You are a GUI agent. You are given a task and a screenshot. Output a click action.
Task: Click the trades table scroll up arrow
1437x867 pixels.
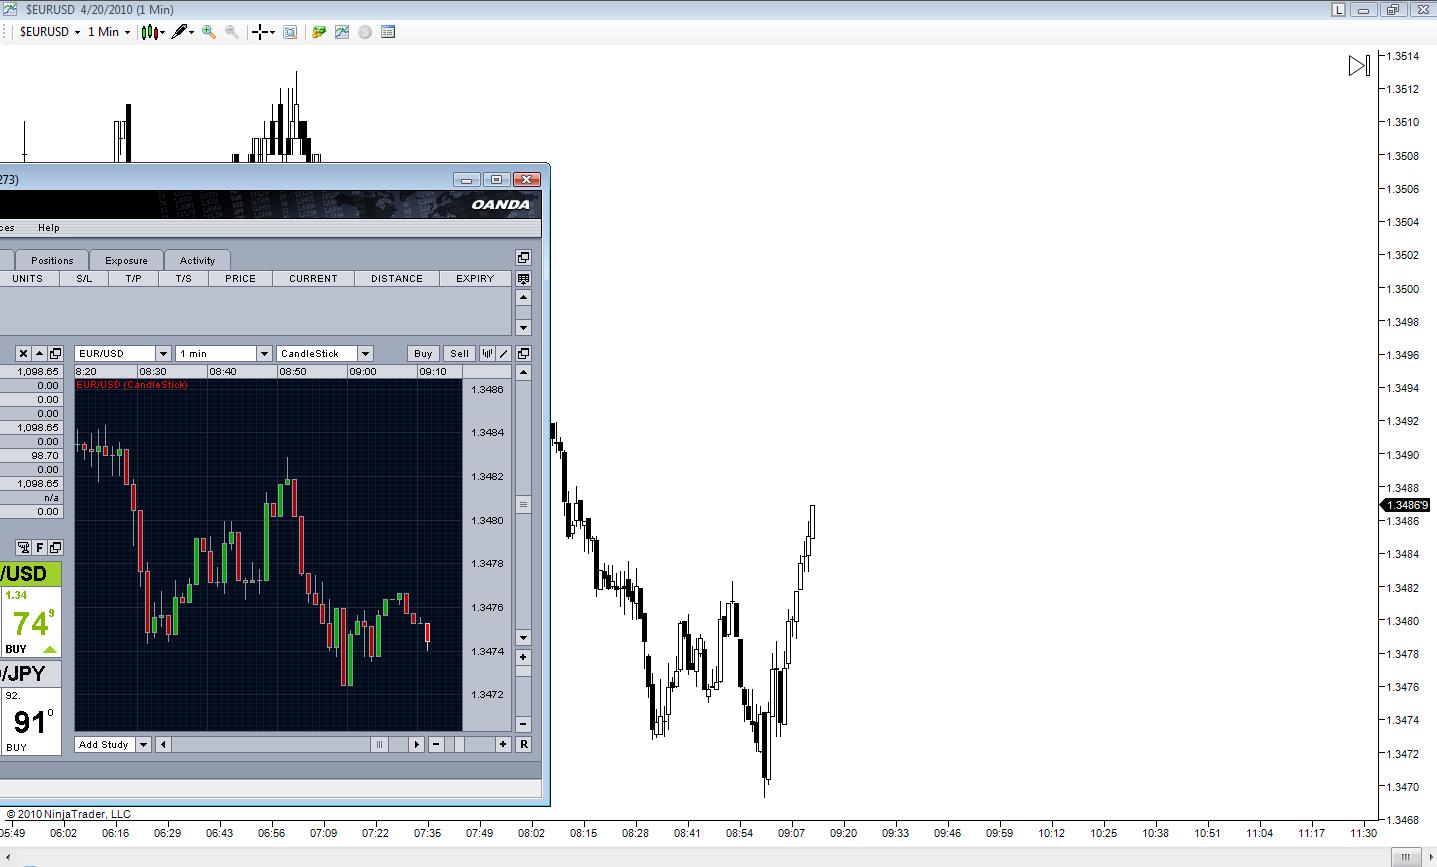click(523, 298)
